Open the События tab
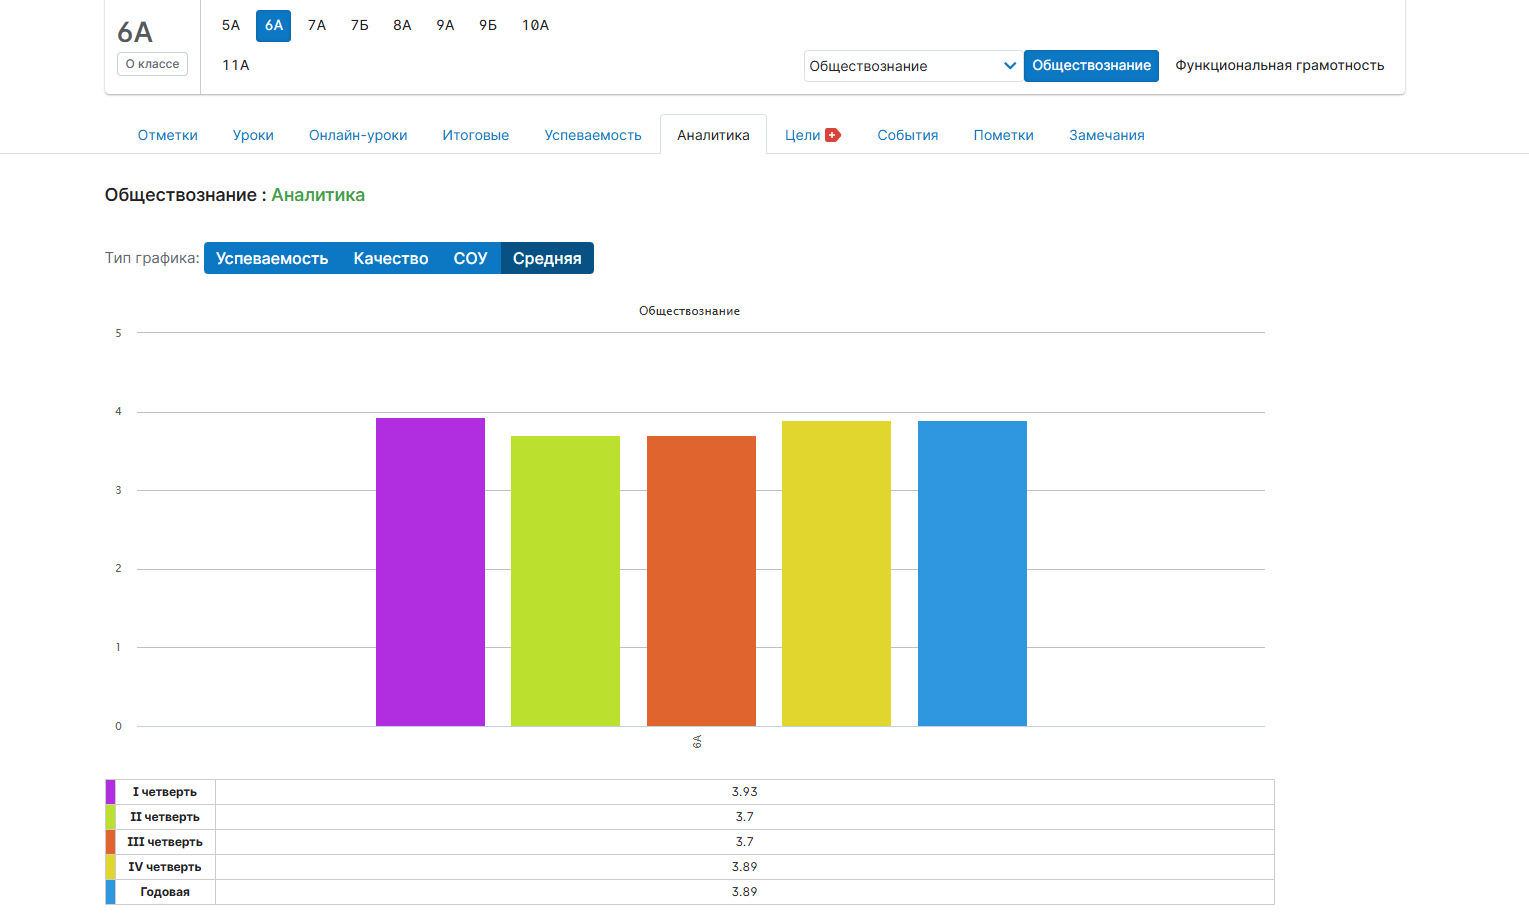Image resolution: width=1529 pixels, height=913 pixels. coord(908,135)
